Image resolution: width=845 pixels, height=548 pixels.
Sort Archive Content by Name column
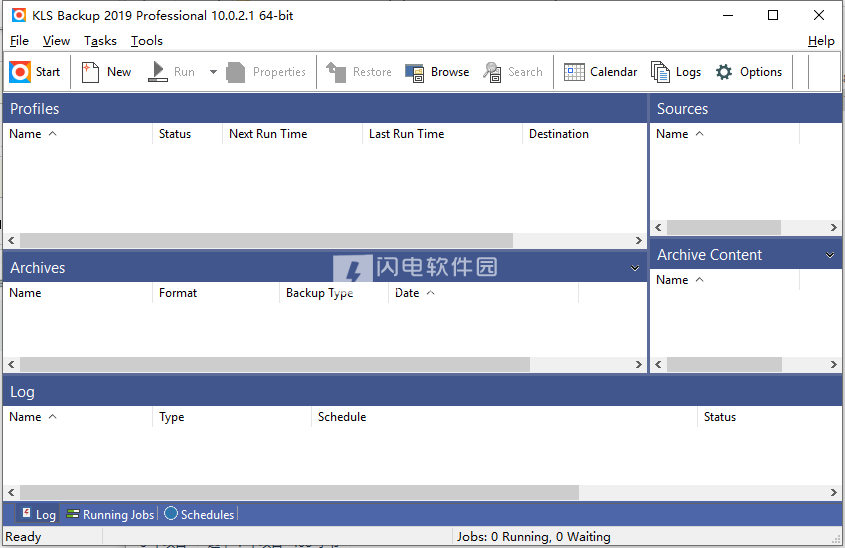[725, 280]
